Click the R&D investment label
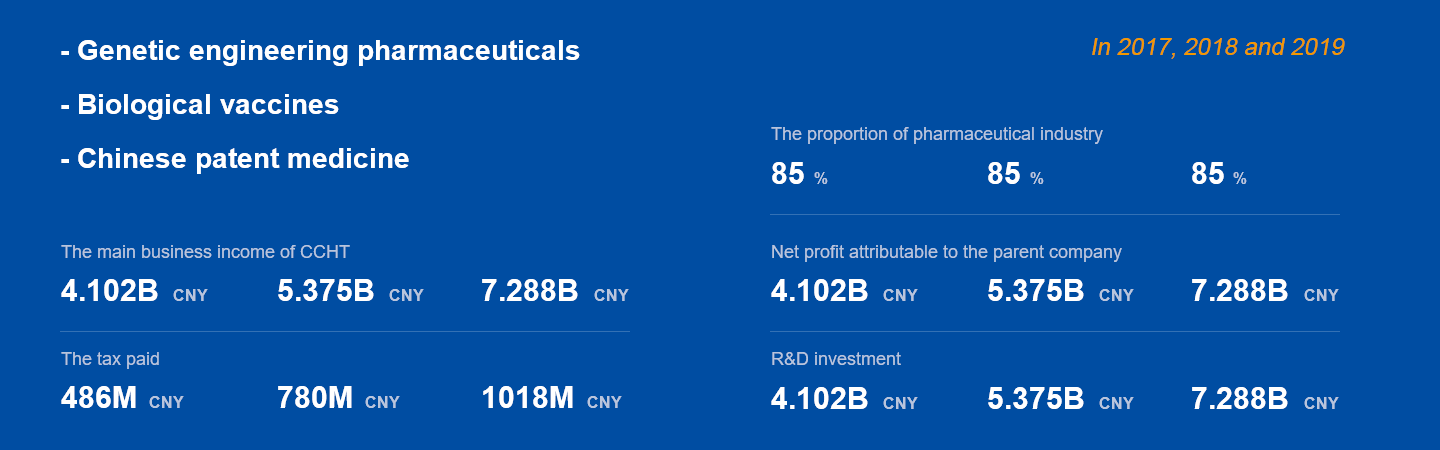The height and width of the screenshot is (450, 1440). point(836,358)
